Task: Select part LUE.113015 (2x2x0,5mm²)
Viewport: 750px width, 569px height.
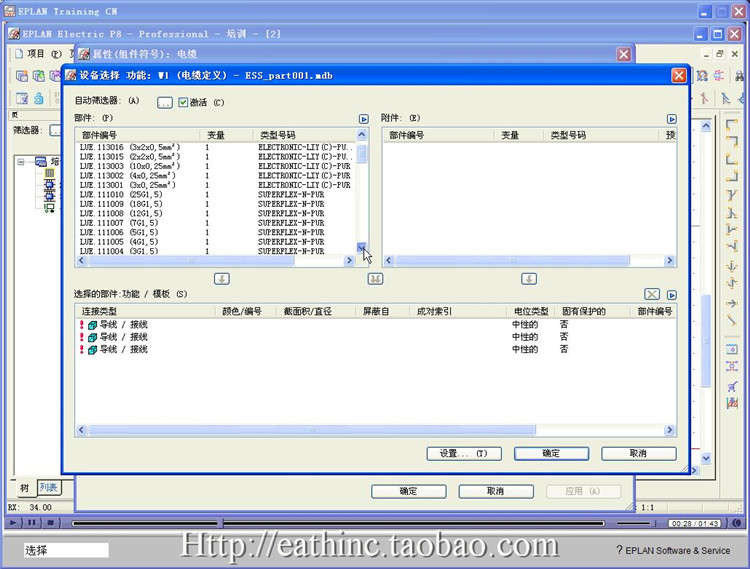Action: (x=215, y=156)
